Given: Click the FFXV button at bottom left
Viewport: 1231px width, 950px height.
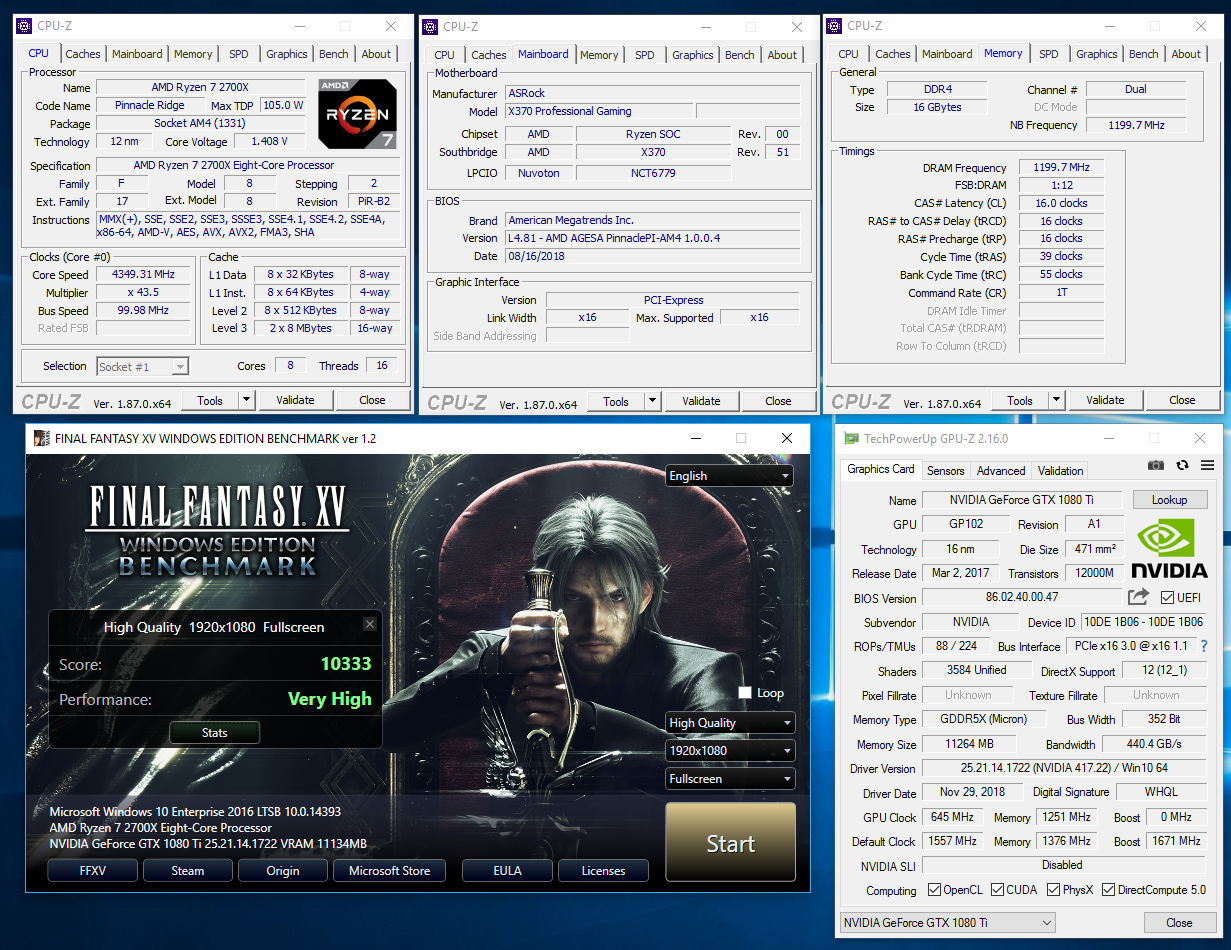Looking at the screenshot, I should (x=93, y=871).
